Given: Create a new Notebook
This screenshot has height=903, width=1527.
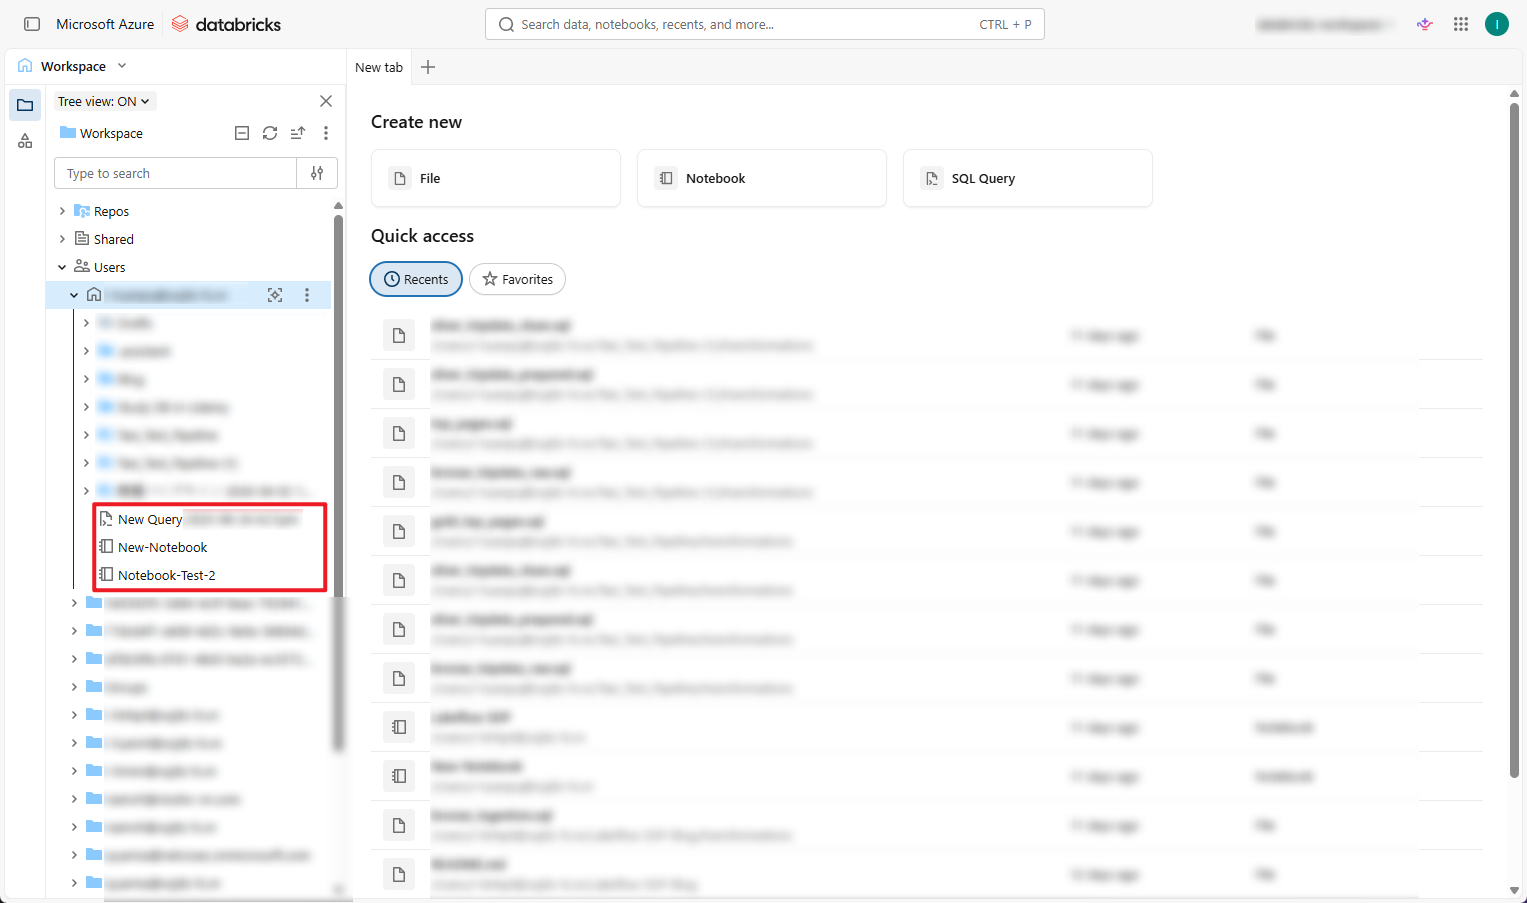Looking at the screenshot, I should click(x=761, y=178).
